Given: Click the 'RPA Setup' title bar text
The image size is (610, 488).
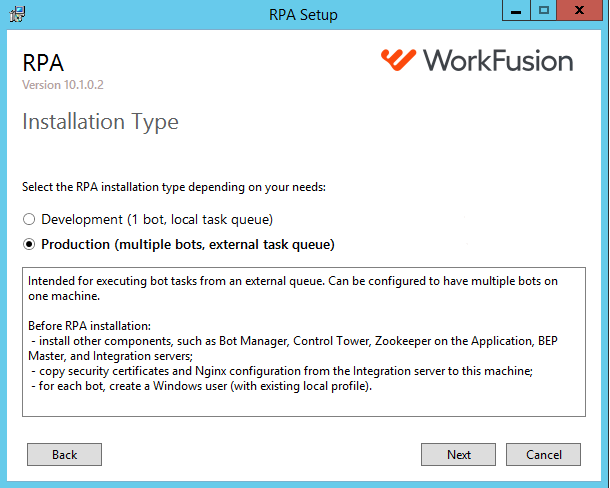Looking at the screenshot, I should (303, 15).
